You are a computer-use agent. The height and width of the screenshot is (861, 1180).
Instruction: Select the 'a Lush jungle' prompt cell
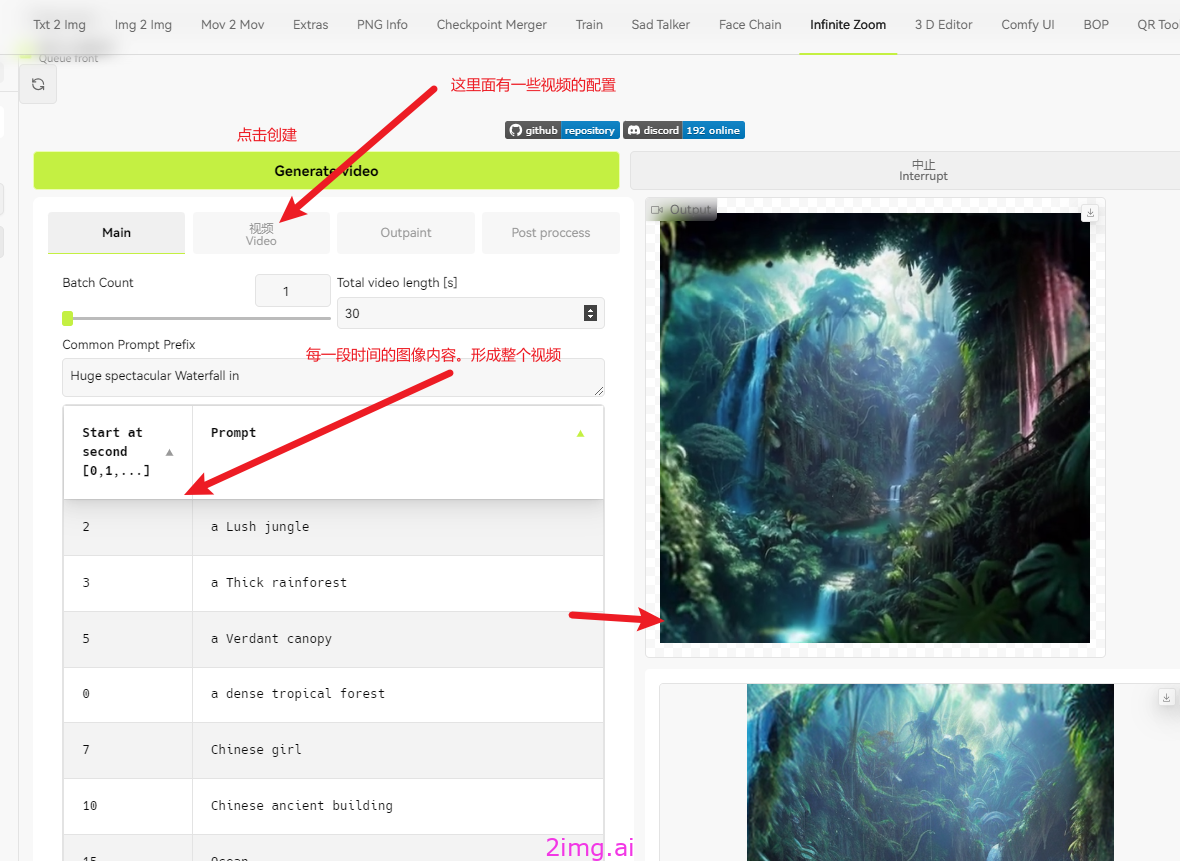(x=398, y=528)
